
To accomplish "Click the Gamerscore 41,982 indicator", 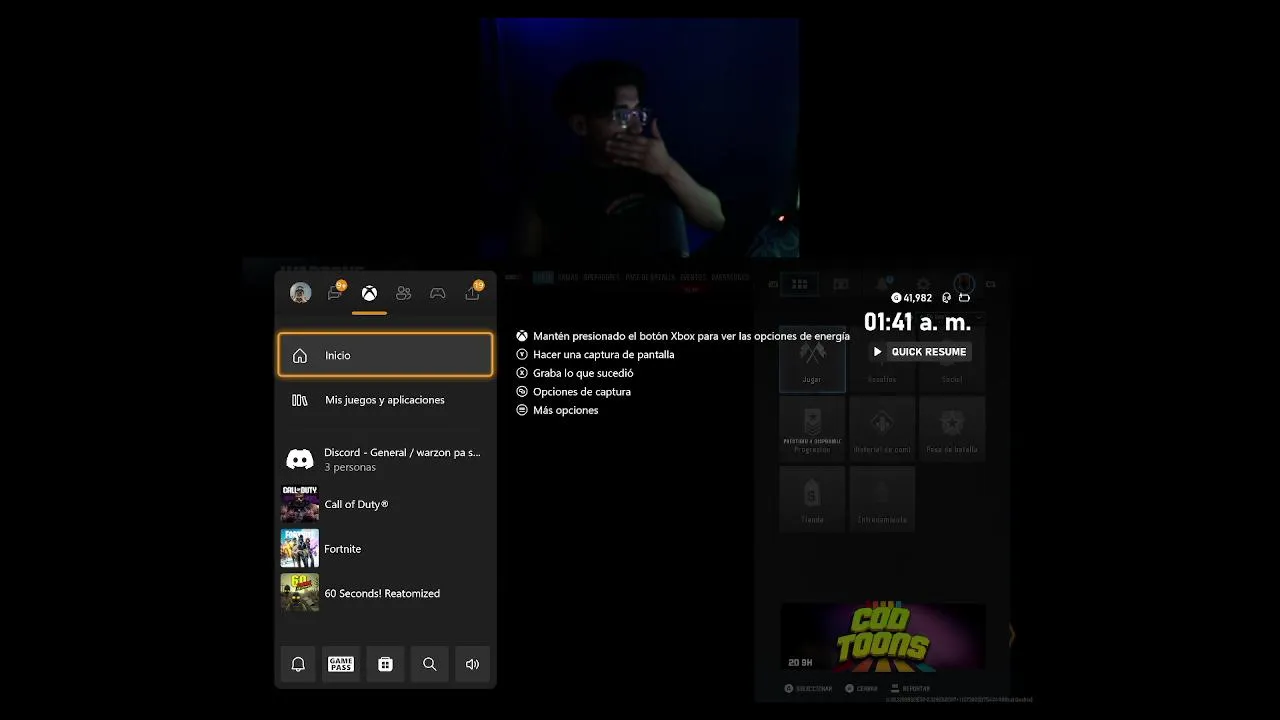I will point(911,298).
